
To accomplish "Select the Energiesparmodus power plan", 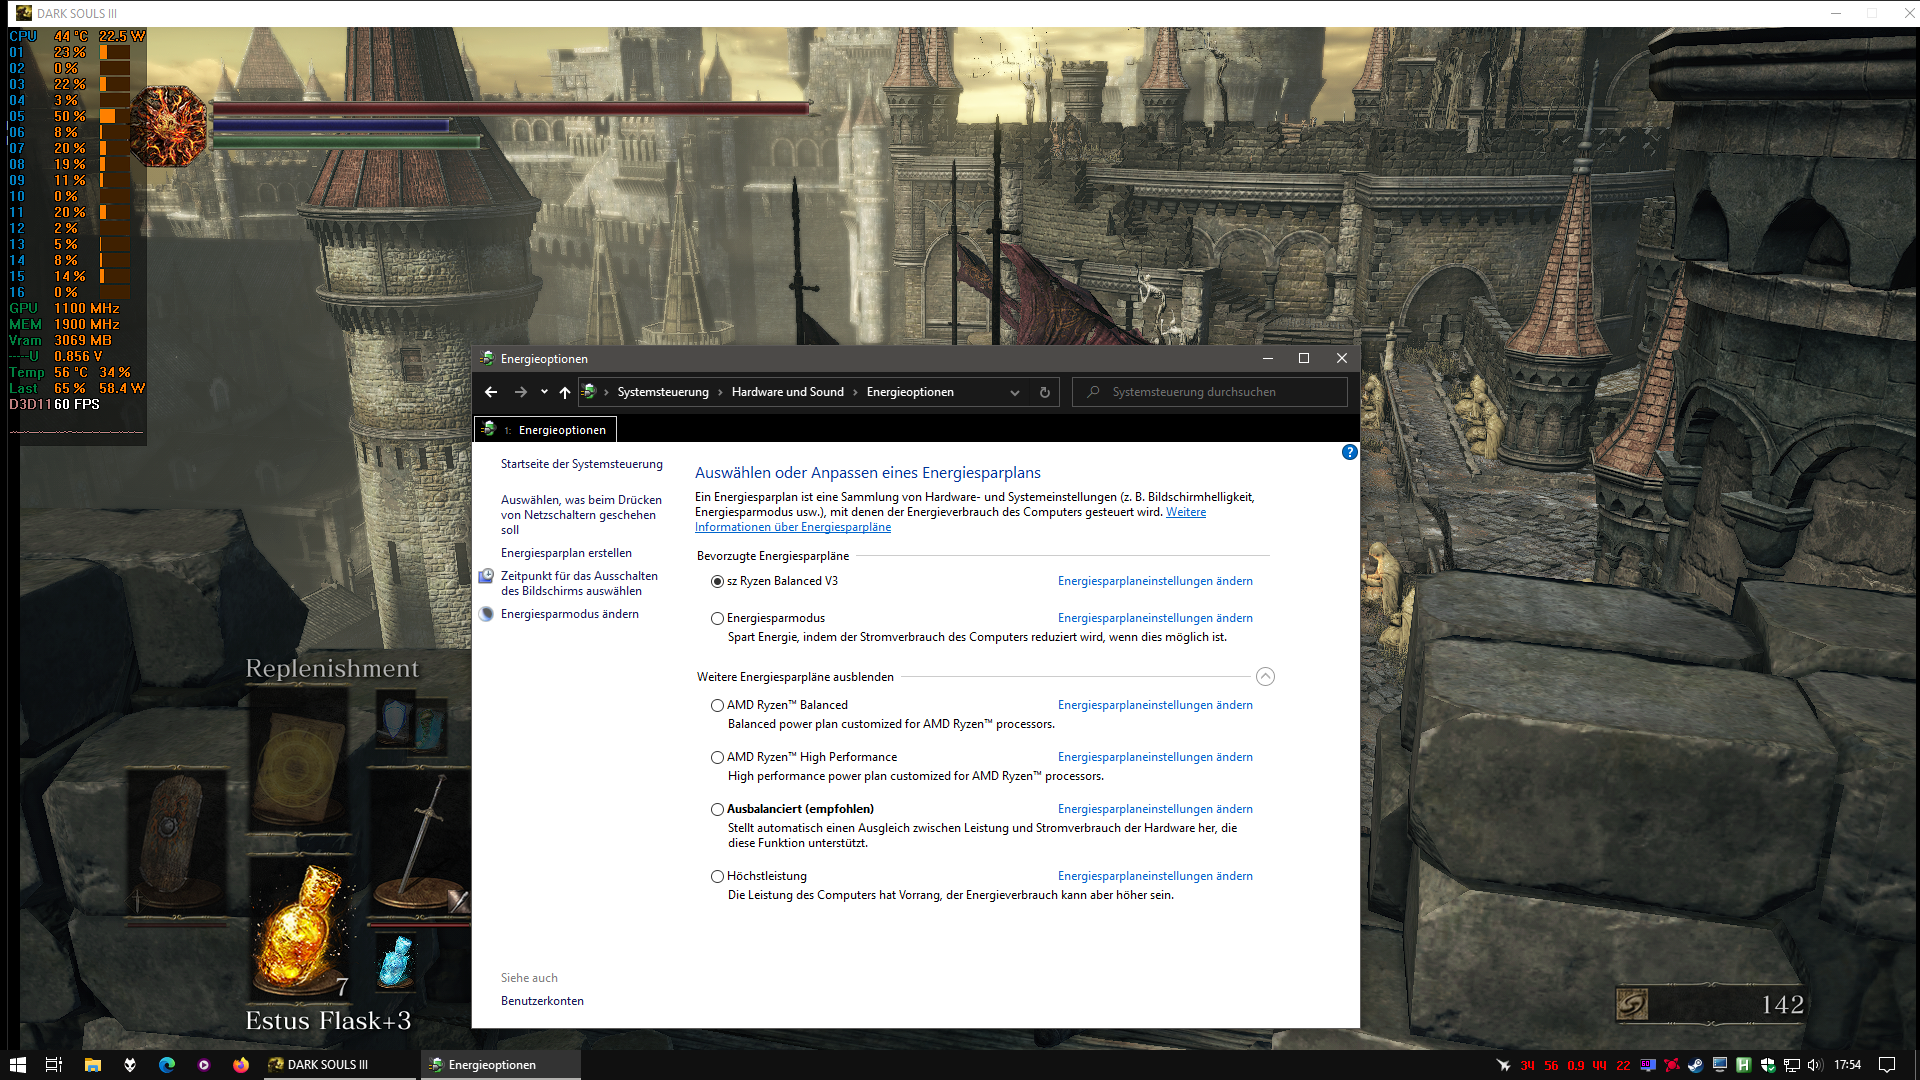I will [717, 619].
